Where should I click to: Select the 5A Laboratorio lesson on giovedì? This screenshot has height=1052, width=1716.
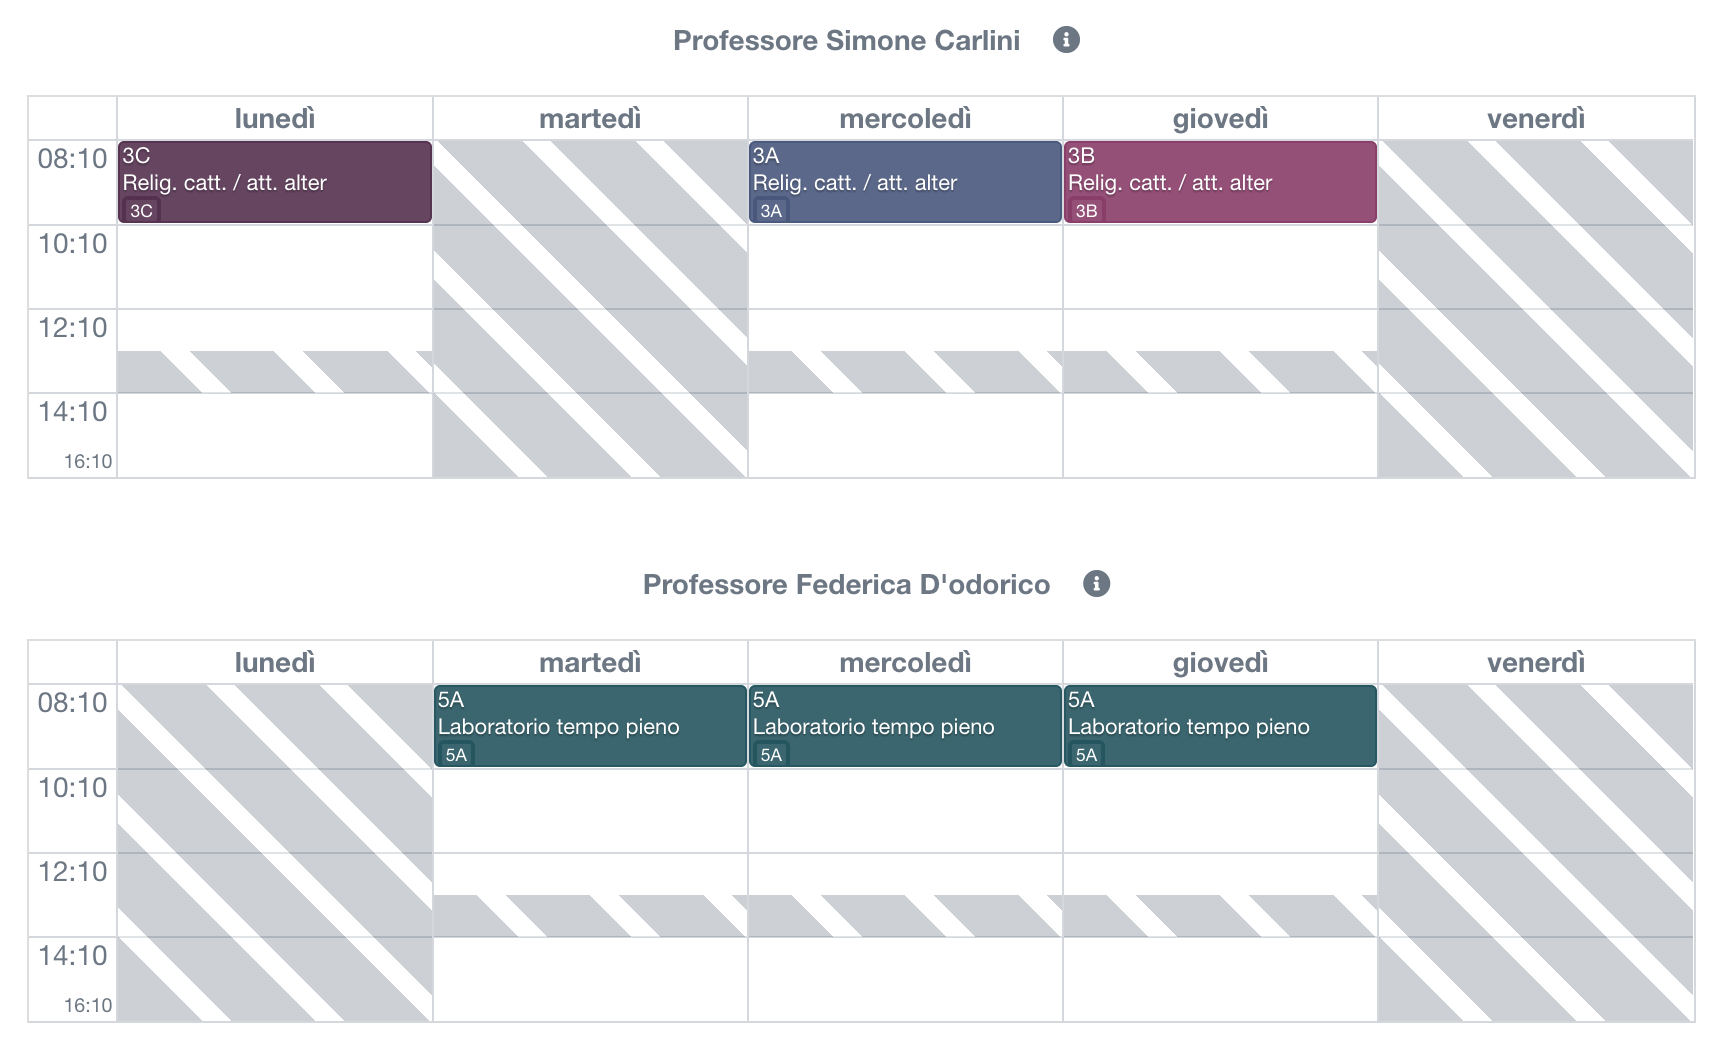click(x=1219, y=725)
